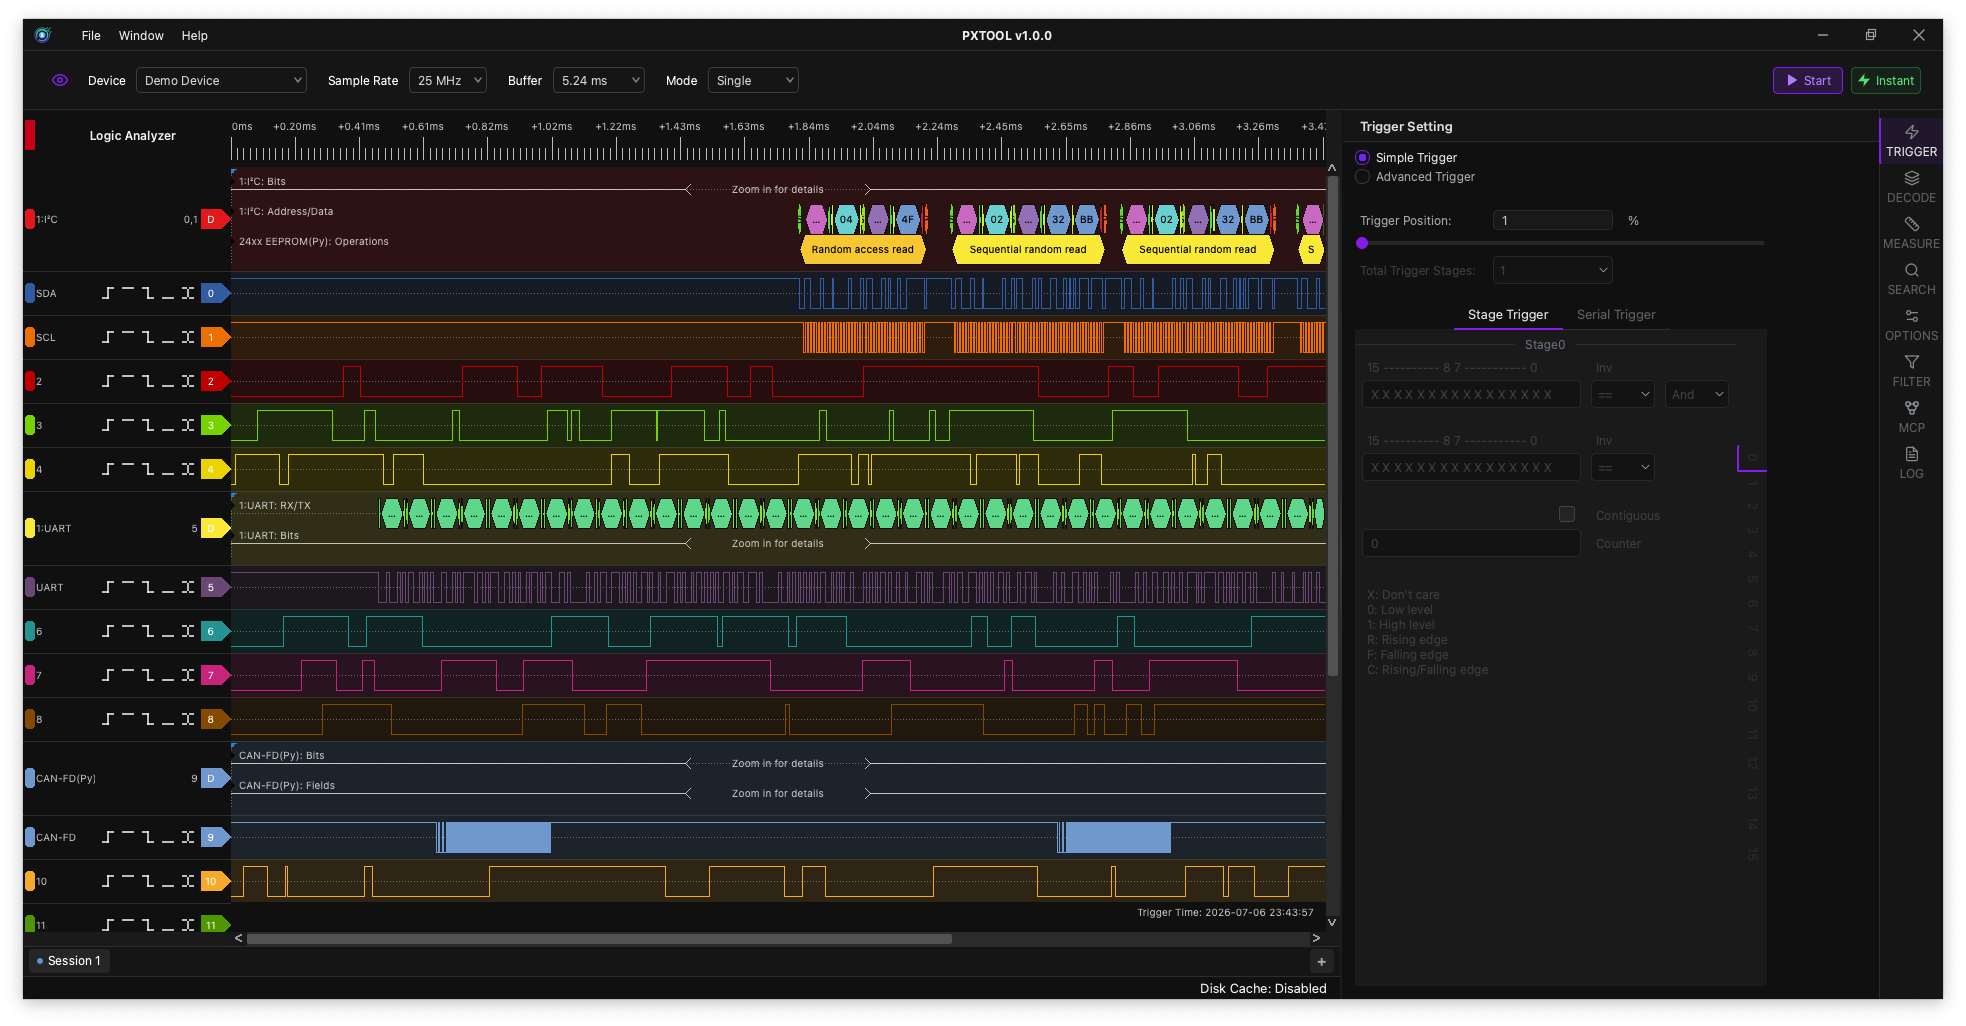The height and width of the screenshot is (1026, 1966).
Task: Click the Logic Analyzer header label
Action: tap(132, 136)
